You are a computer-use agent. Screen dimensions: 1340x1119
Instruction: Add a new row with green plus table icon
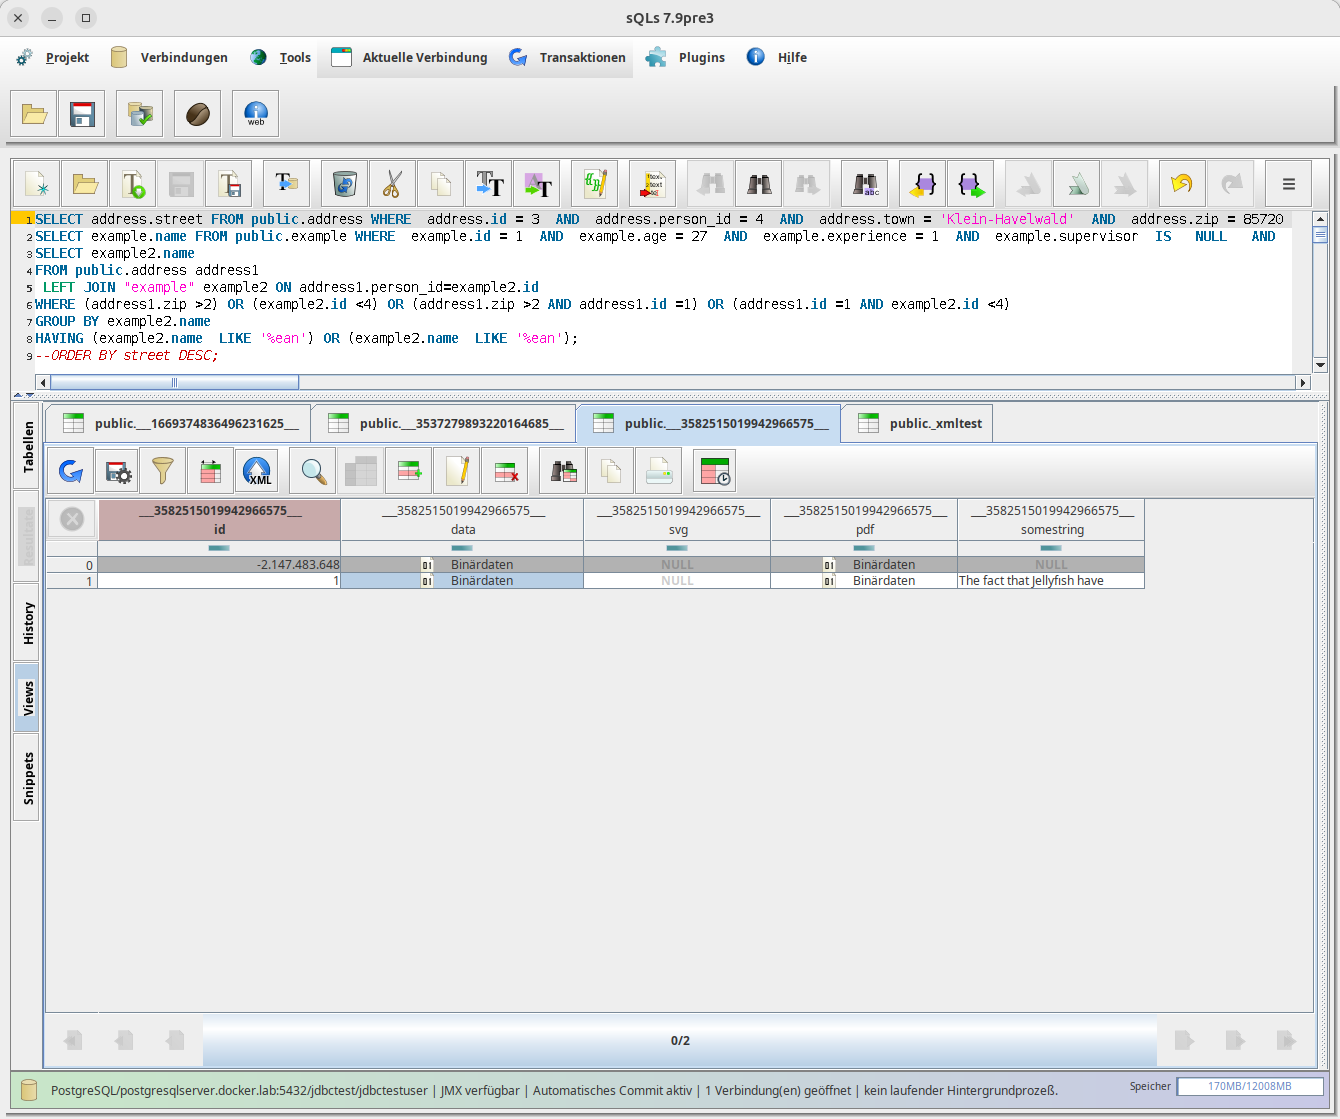(409, 471)
